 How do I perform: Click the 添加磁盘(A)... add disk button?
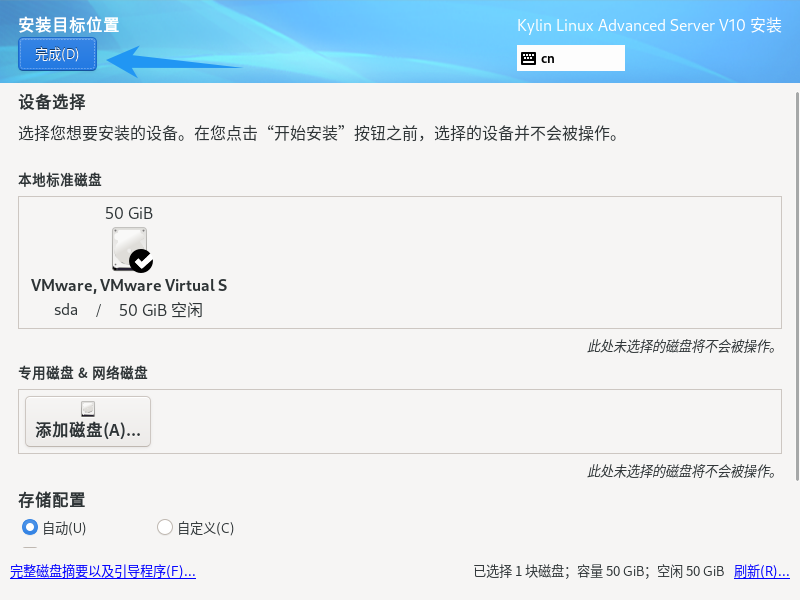point(88,421)
